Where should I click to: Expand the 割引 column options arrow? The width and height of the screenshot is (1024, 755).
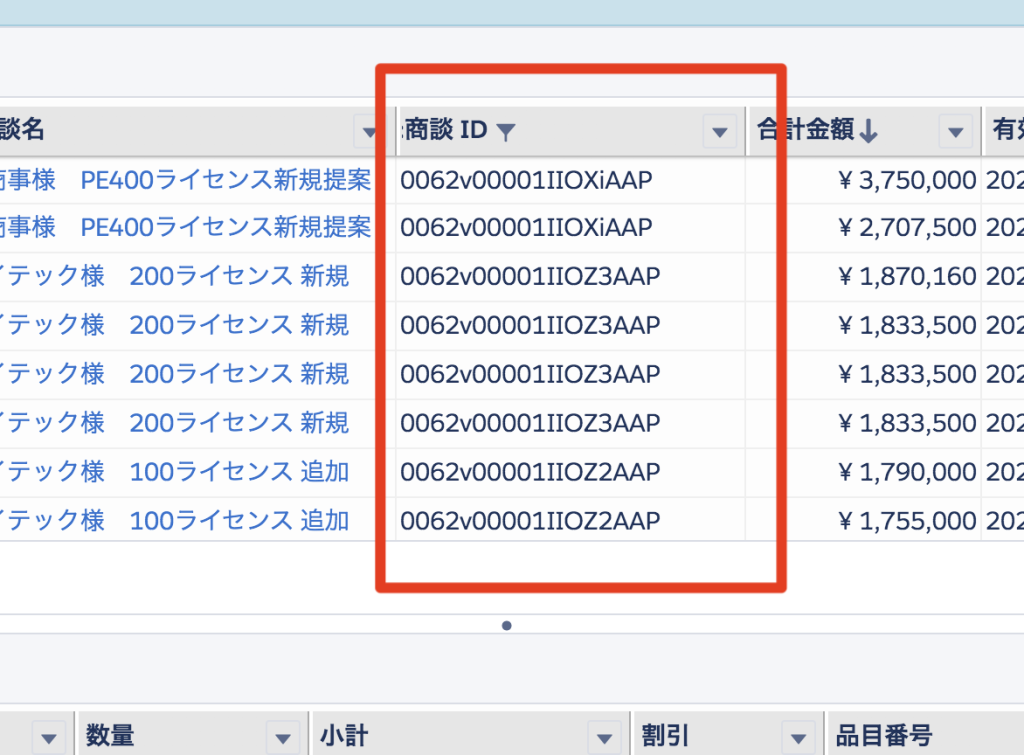799,738
